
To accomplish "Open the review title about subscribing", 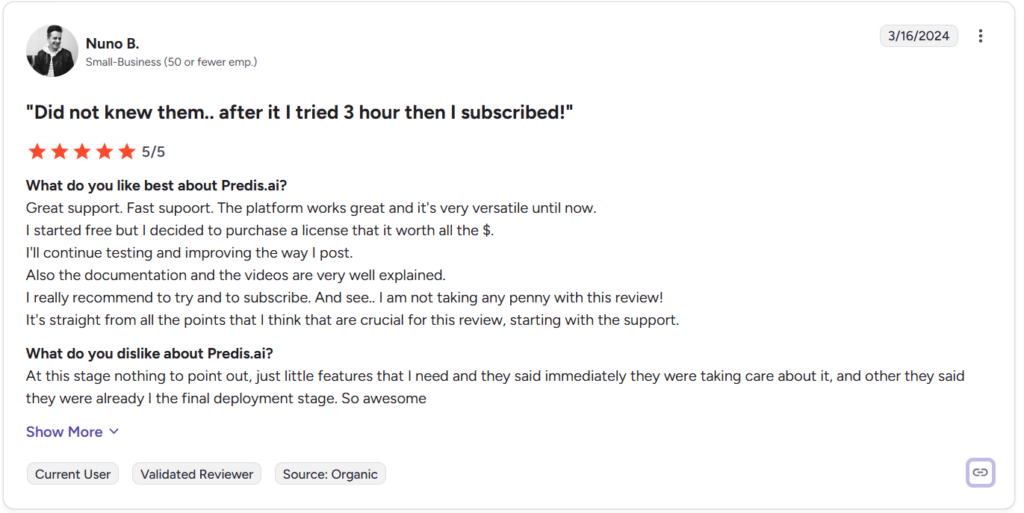I will click(299, 112).
